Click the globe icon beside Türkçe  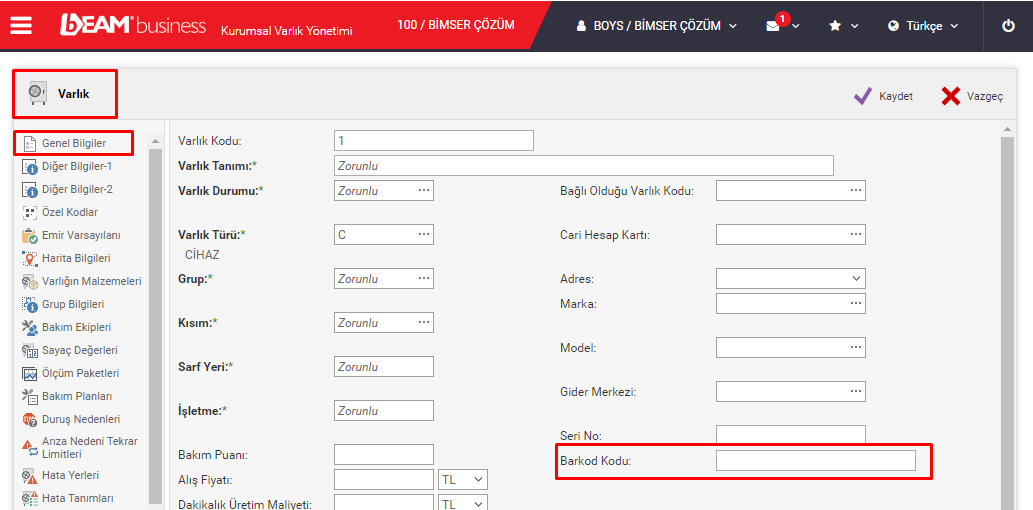tap(893, 26)
